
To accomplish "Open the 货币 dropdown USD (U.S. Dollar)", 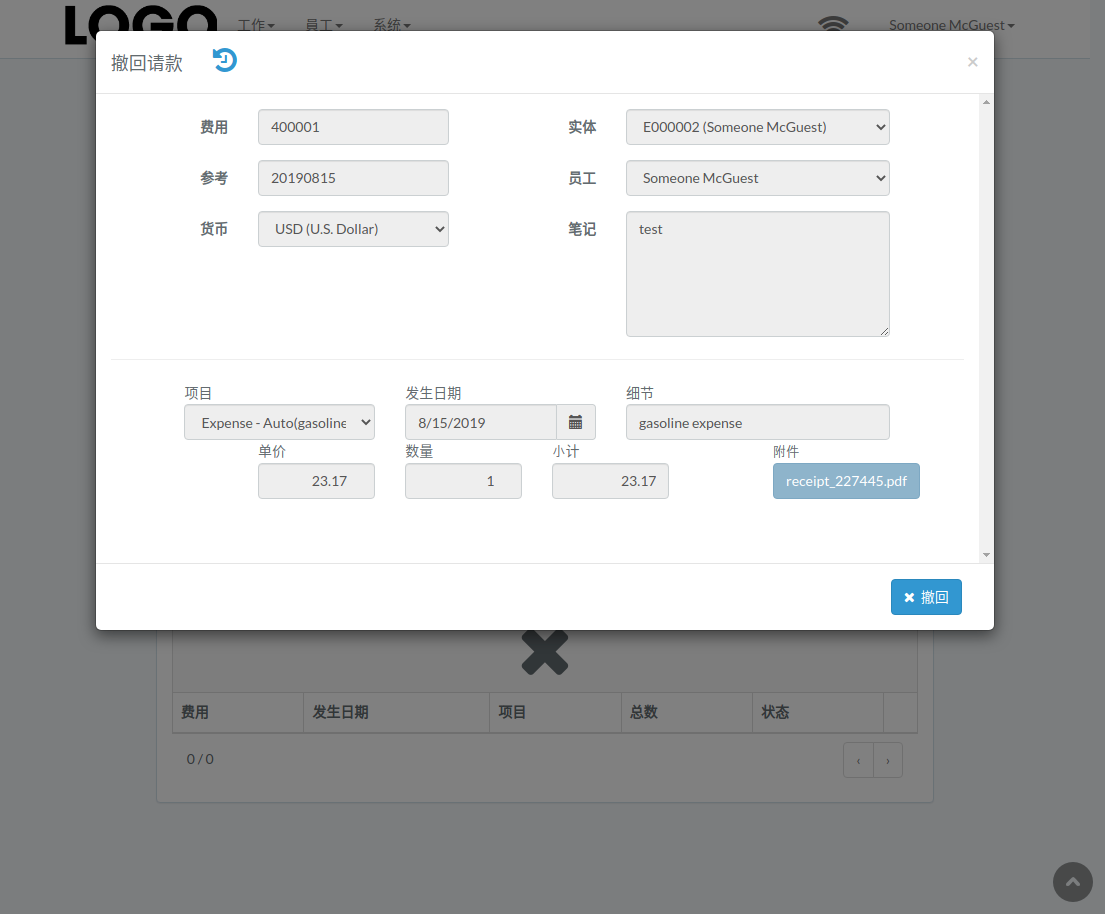I will 353,229.
